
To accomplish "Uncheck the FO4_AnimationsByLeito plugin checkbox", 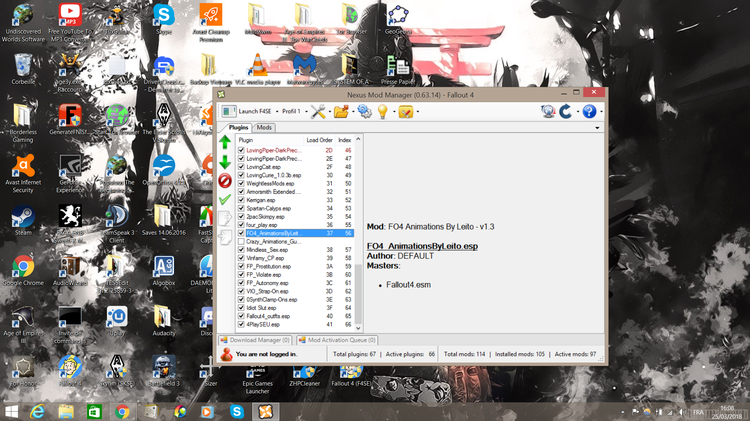I will pos(241,233).
